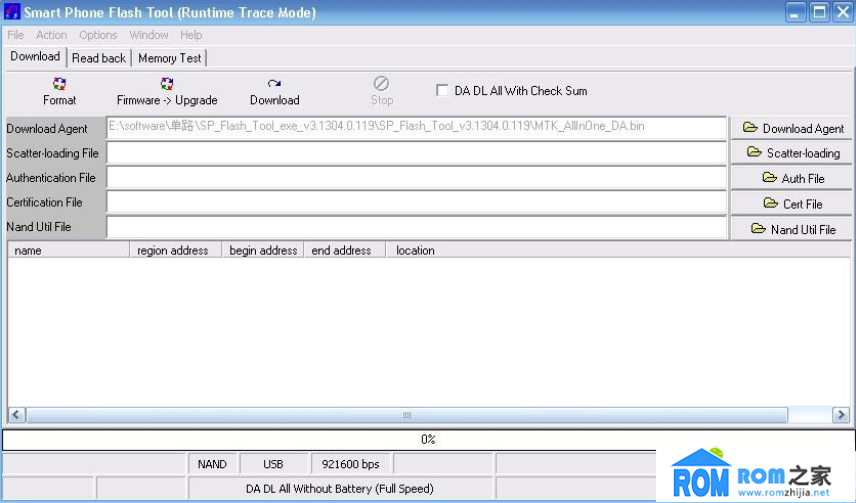Click the horizontal scrollbar thumb
The image size is (856, 503).
(407, 415)
